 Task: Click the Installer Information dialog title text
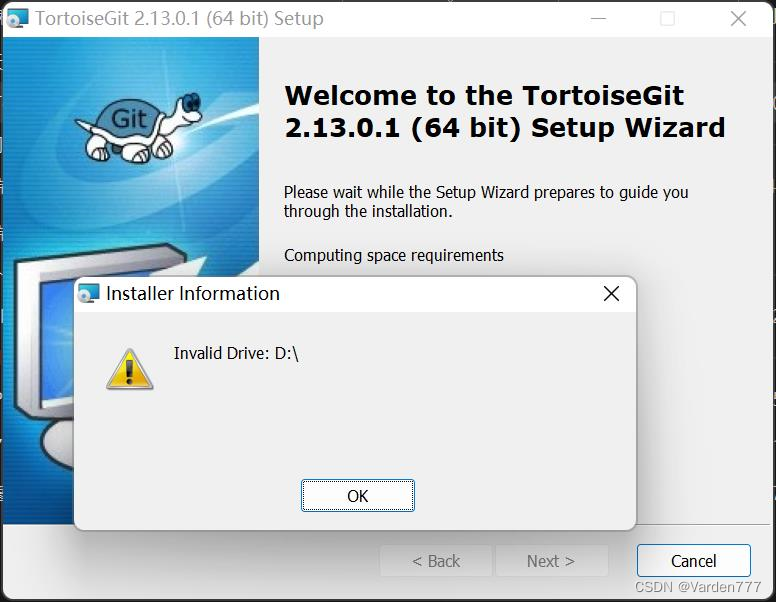pos(193,294)
